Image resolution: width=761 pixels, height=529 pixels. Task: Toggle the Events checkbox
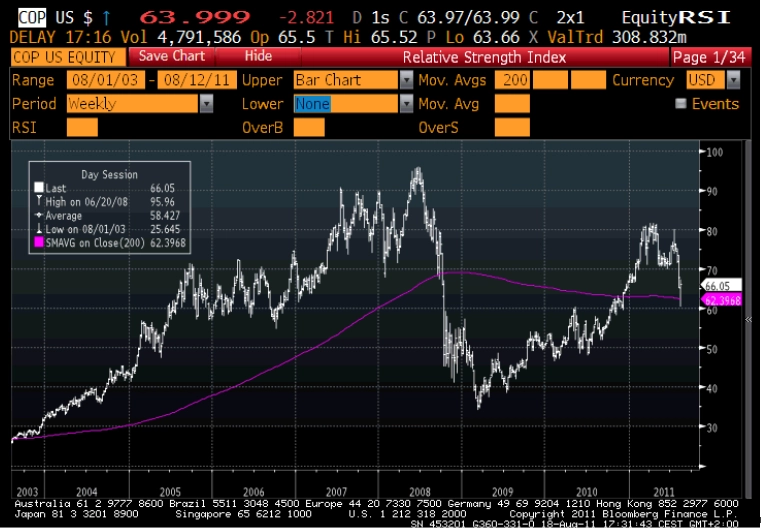coord(681,103)
